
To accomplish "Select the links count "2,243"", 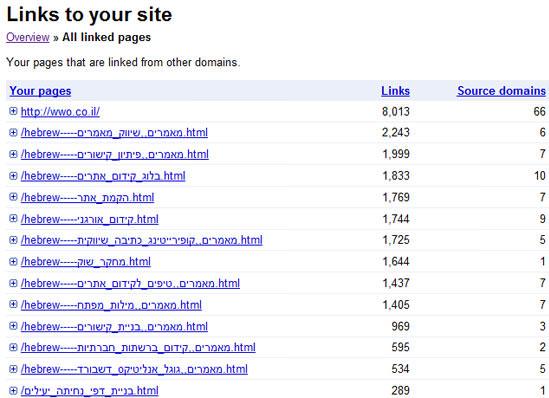I will click(x=396, y=133).
